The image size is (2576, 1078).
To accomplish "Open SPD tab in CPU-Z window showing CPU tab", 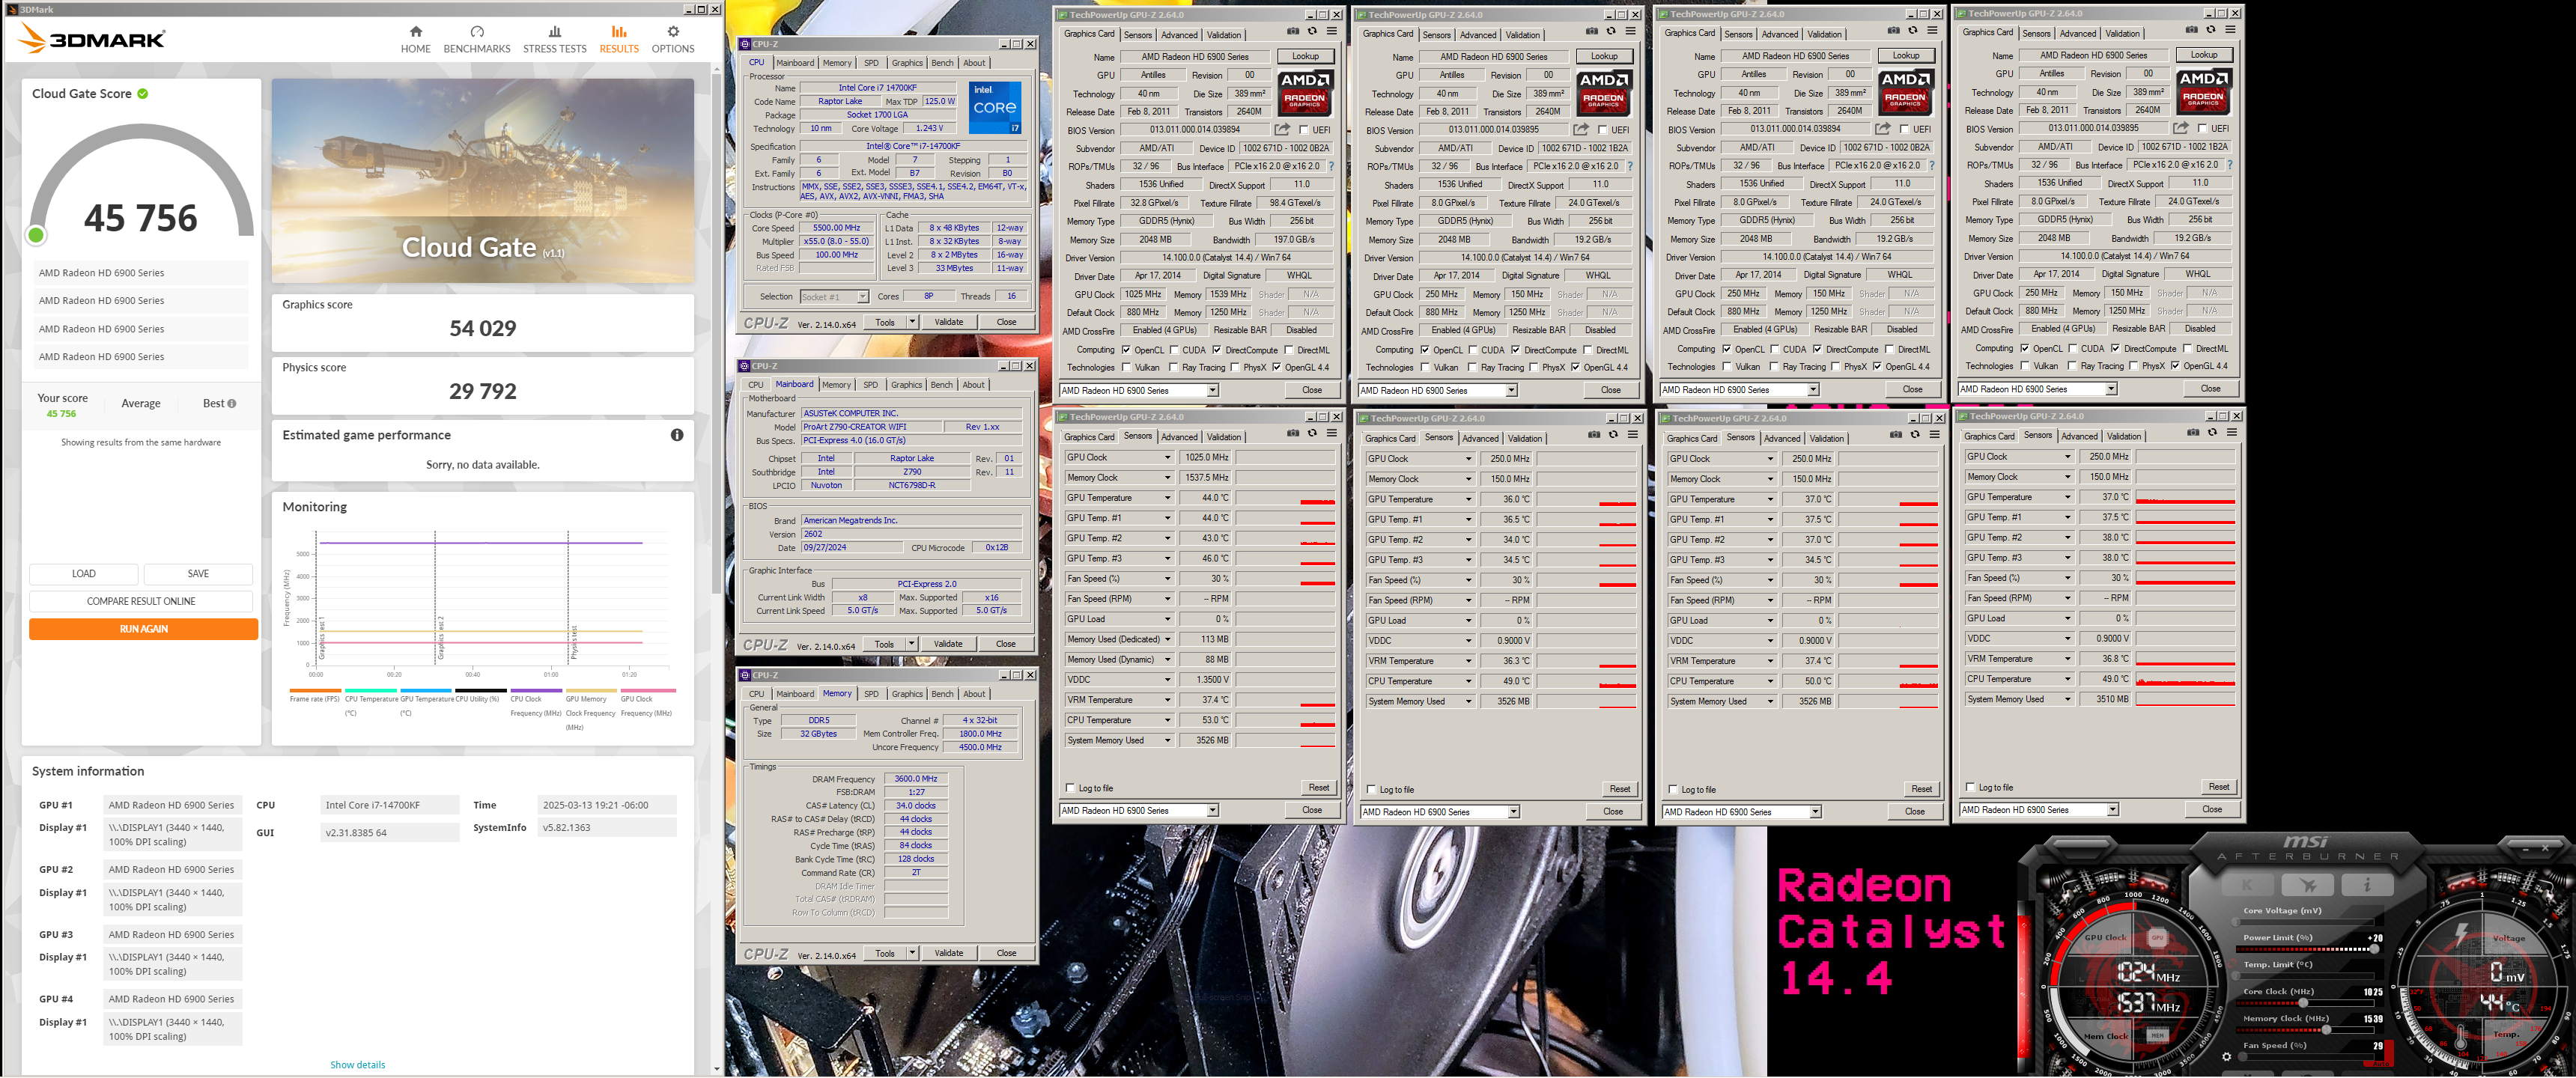I will pyautogui.click(x=871, y=63).
